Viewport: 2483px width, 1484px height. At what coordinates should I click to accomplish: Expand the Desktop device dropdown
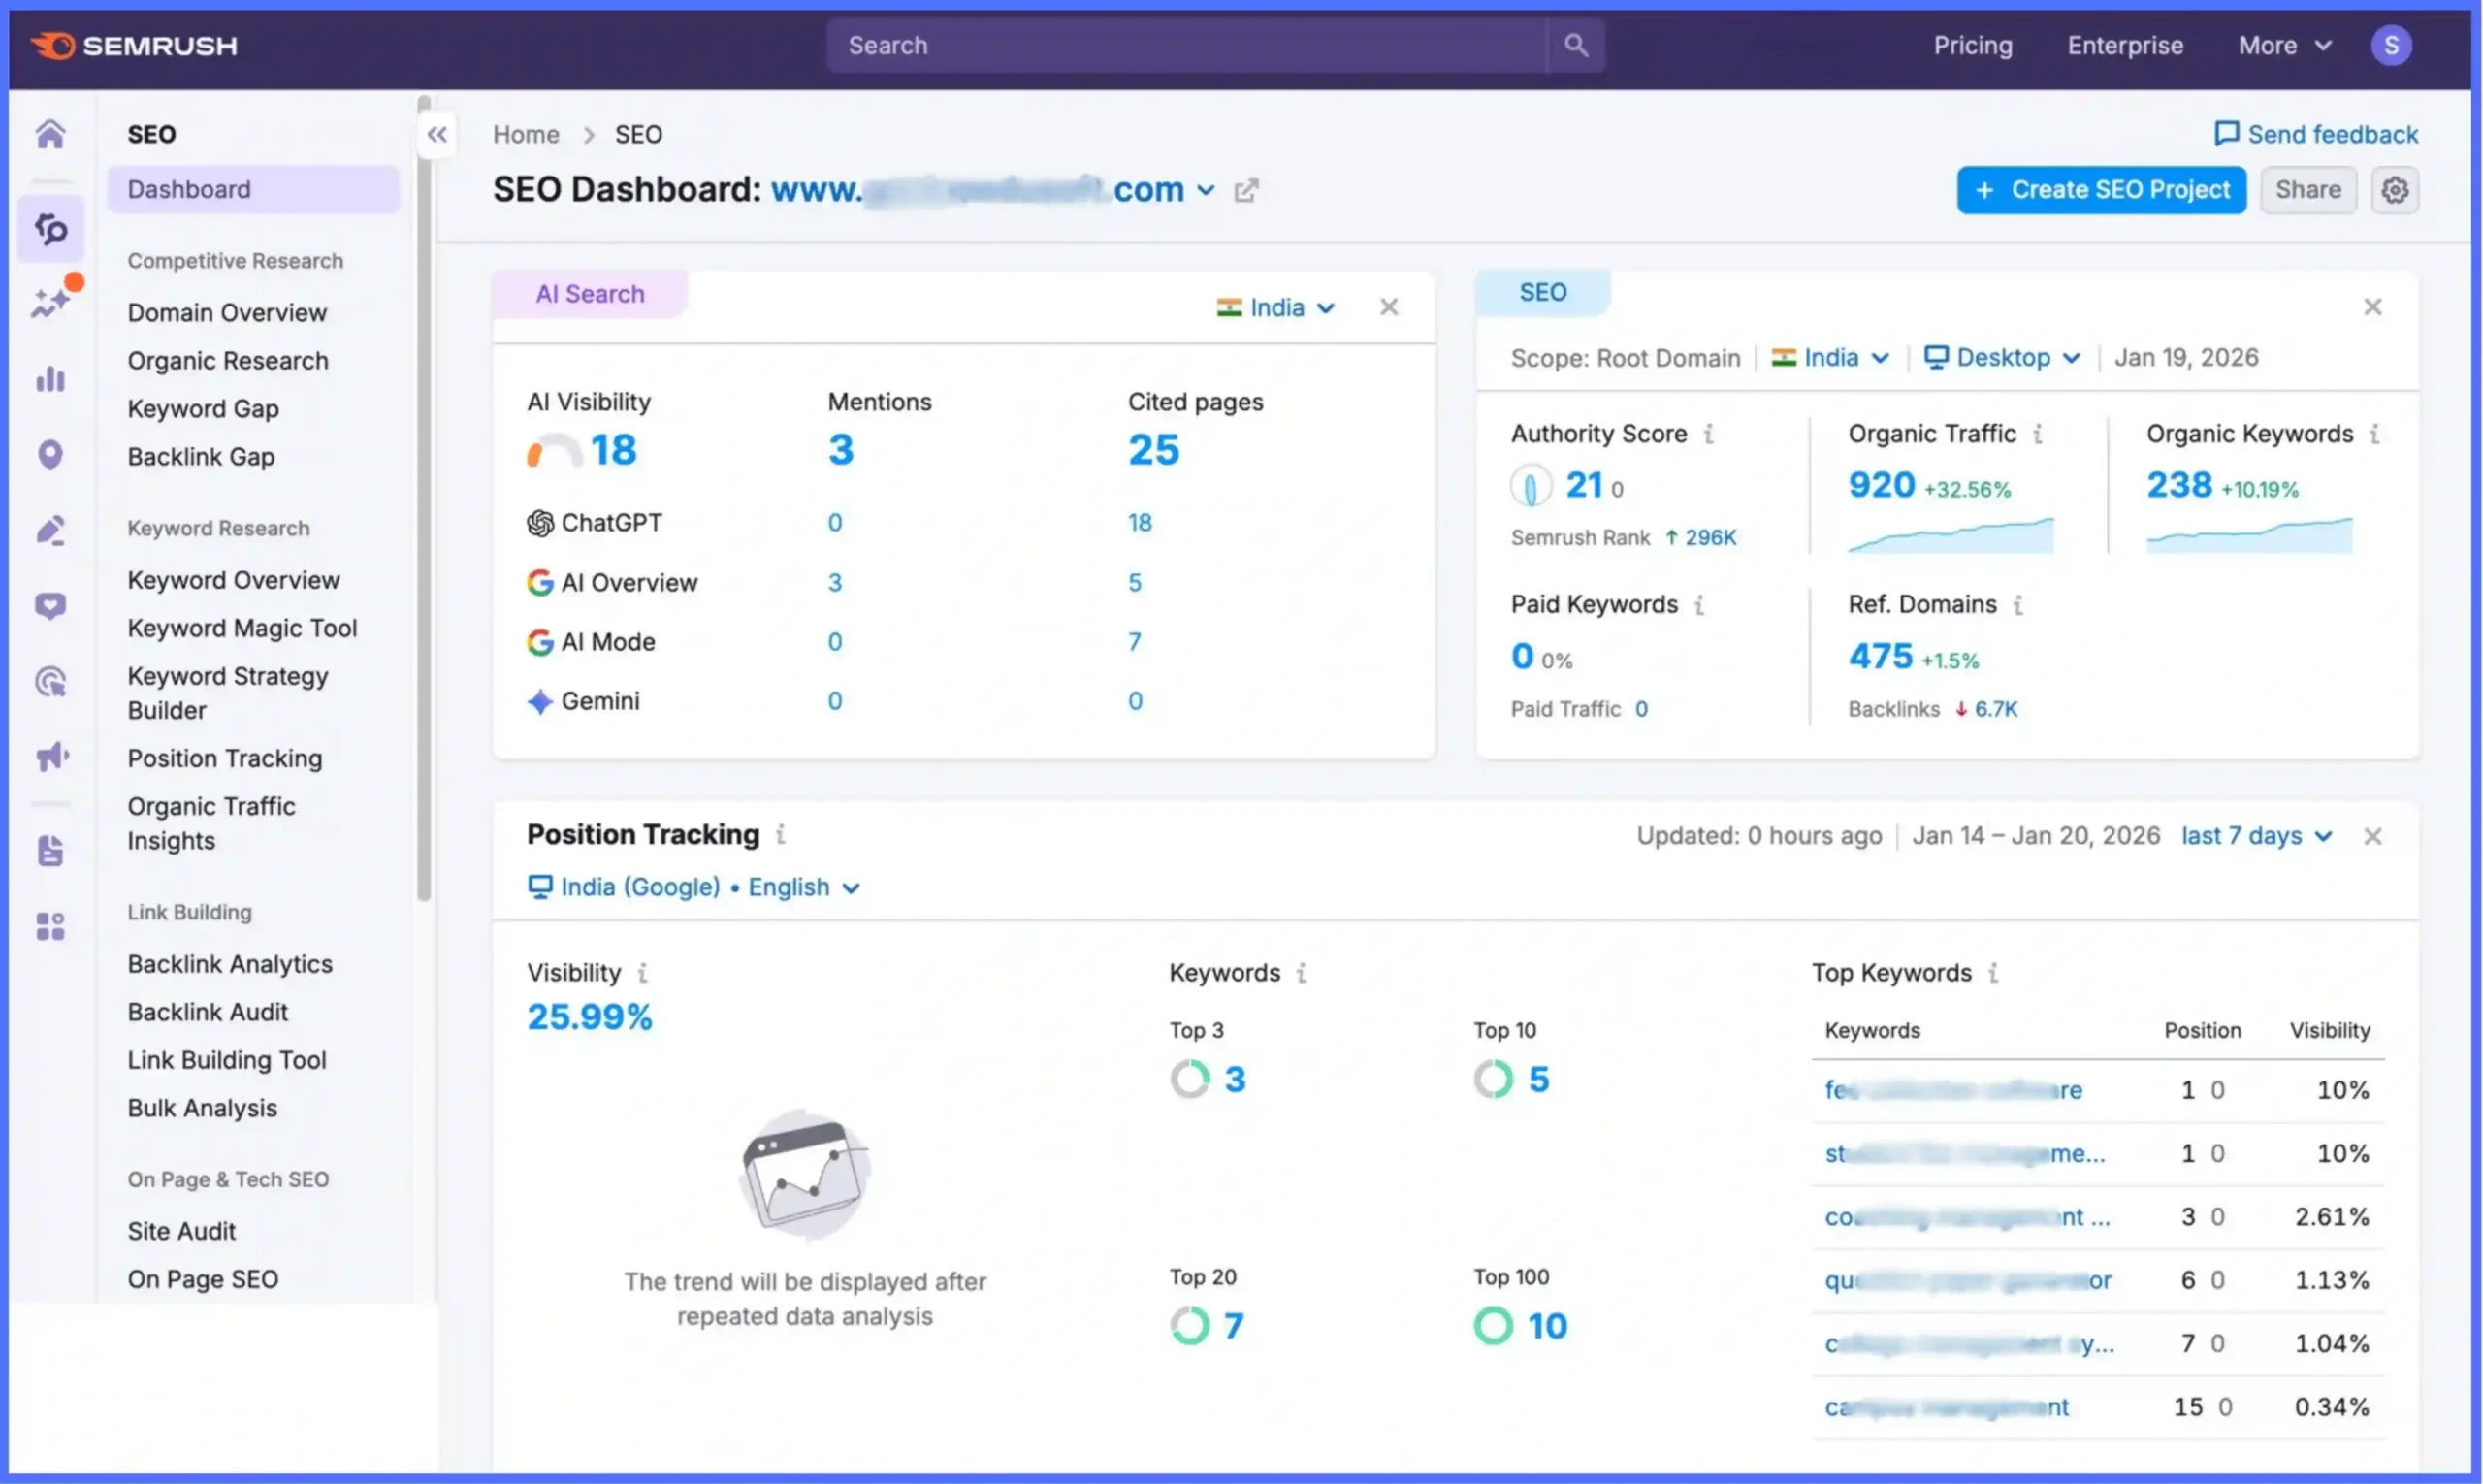tap(2003, 358)
